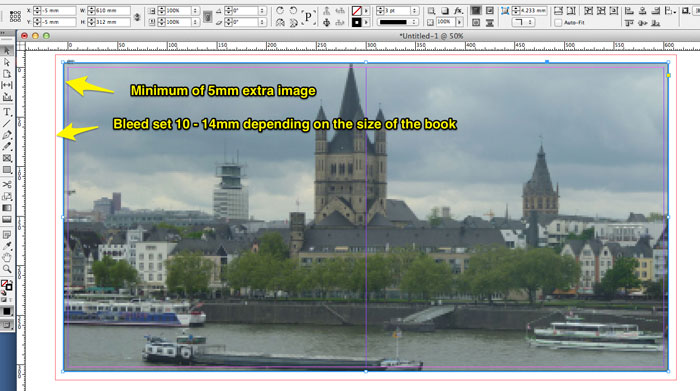Click the black stroke swatch

click(x=357, y=22)
